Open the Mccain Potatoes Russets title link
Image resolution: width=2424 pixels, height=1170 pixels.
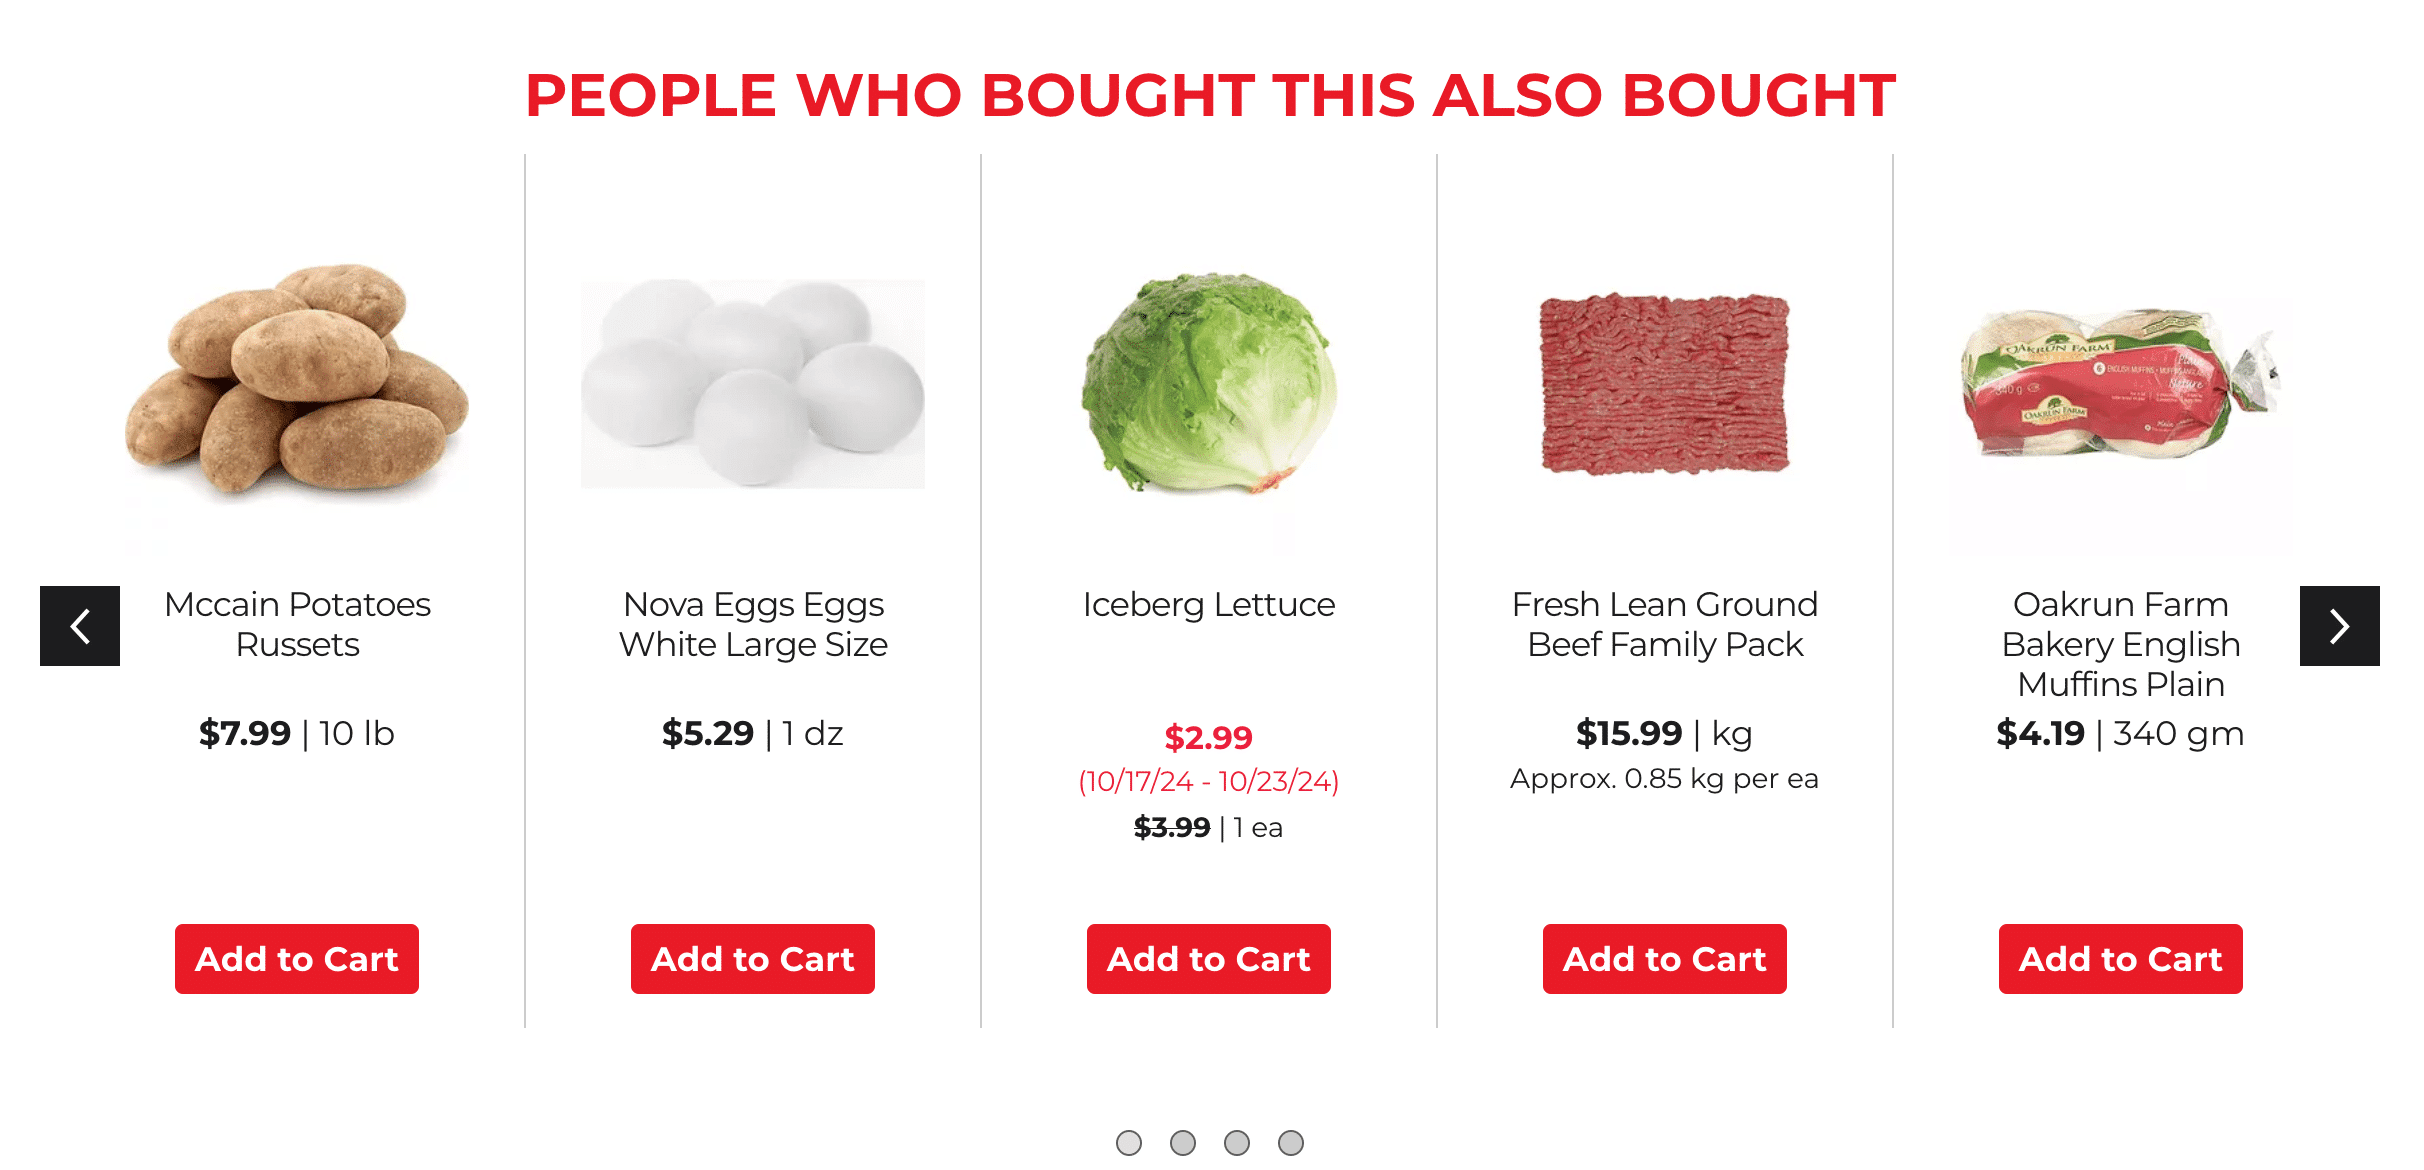(297, 624)
